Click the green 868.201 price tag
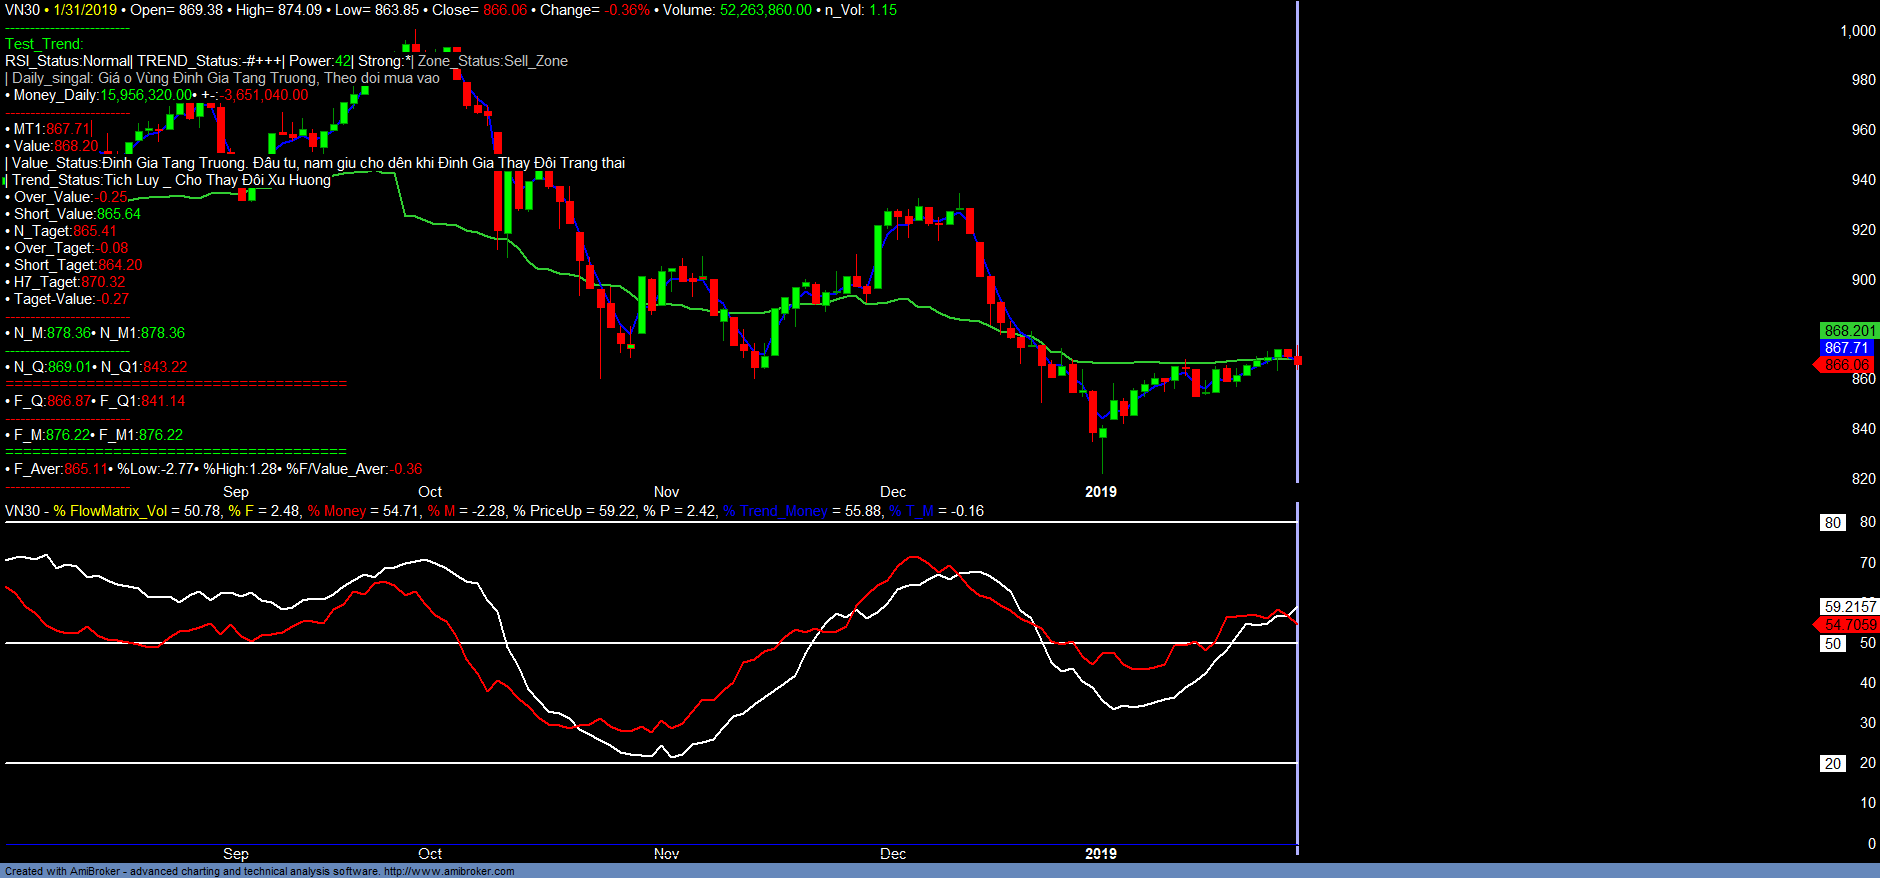1880x878 pixels. (1849, 331)
